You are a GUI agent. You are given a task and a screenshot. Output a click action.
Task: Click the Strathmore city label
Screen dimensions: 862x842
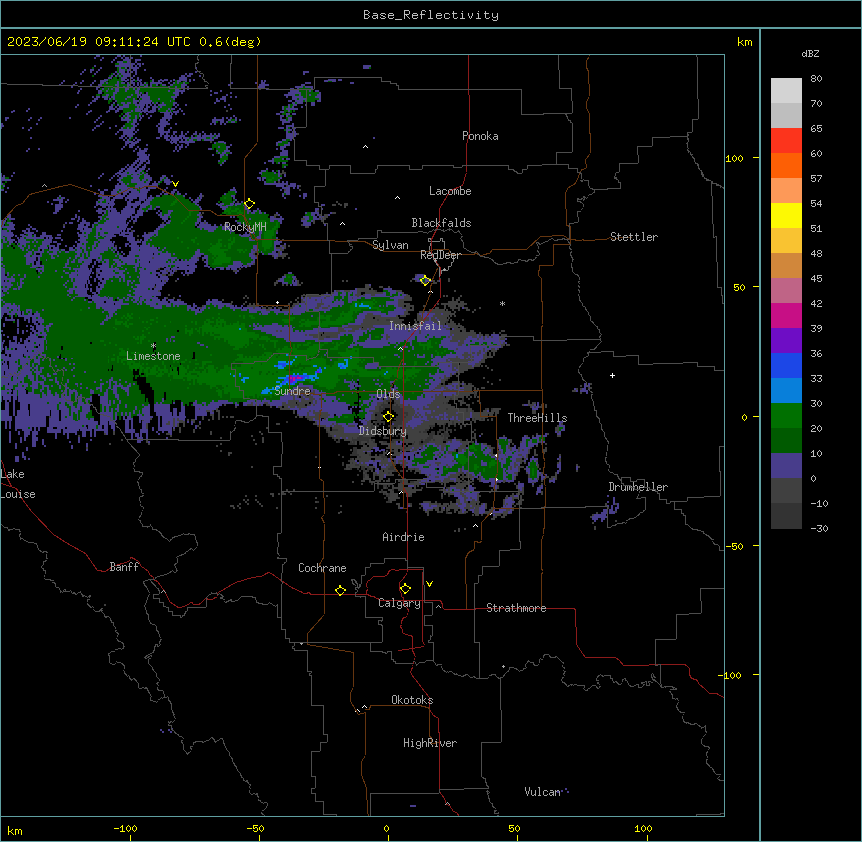point(516,608)
